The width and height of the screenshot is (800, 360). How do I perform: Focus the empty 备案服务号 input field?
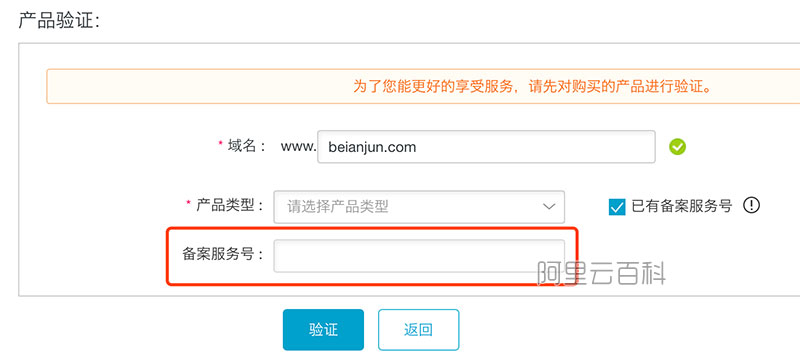click(x=419, y=256)
